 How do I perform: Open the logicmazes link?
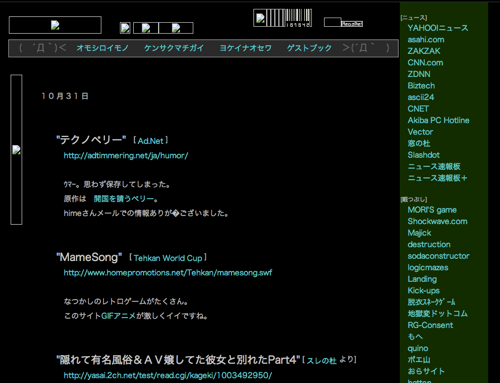point(428,268)
